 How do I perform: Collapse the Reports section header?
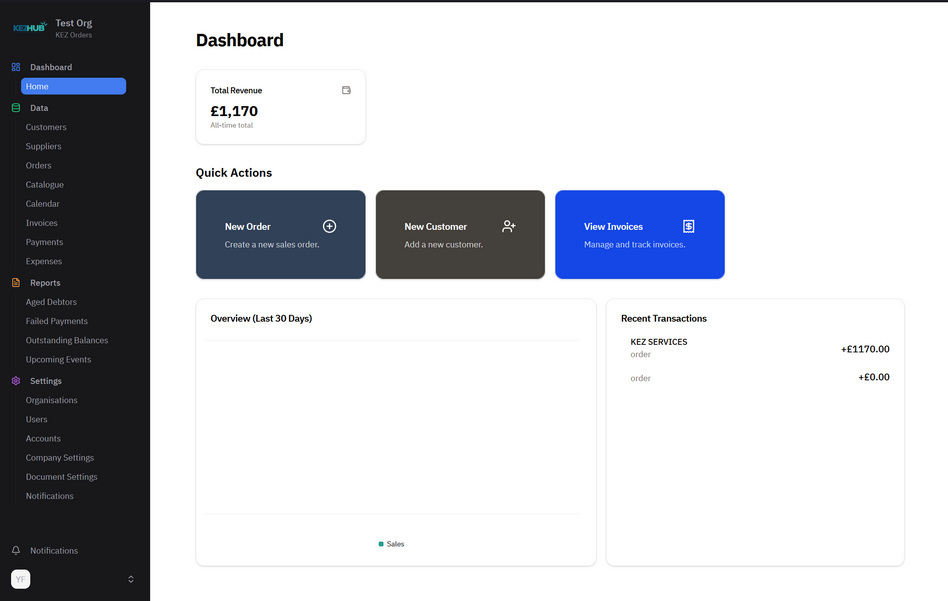45,283
